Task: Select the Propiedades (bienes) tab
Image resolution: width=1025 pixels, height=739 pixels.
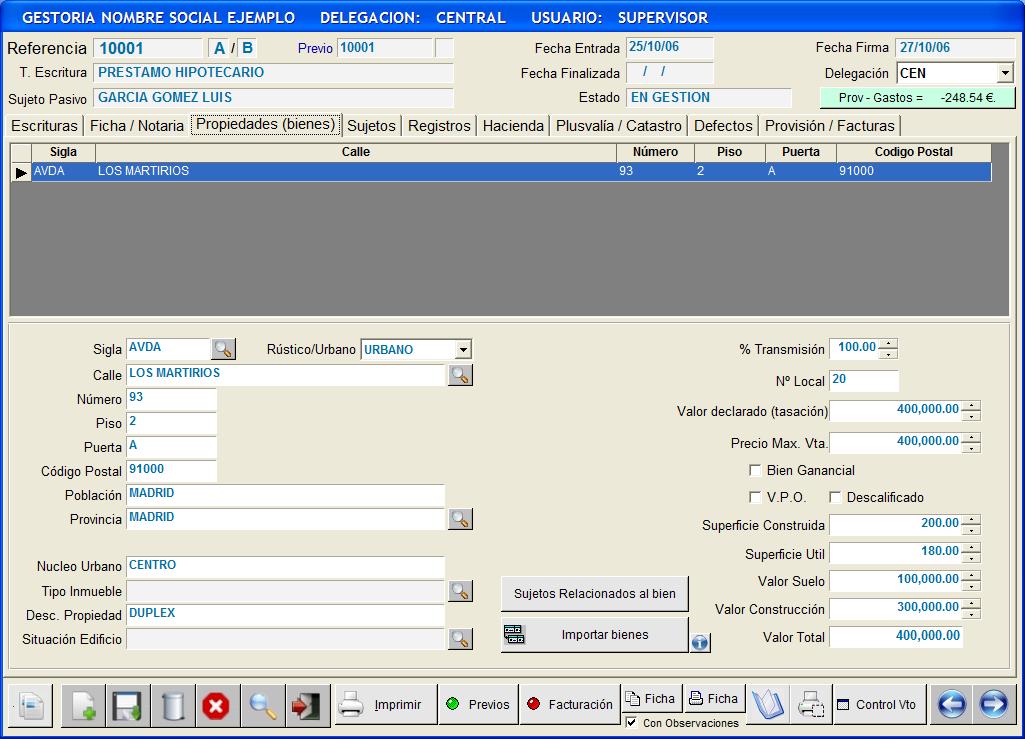Action: click(265, 124)
